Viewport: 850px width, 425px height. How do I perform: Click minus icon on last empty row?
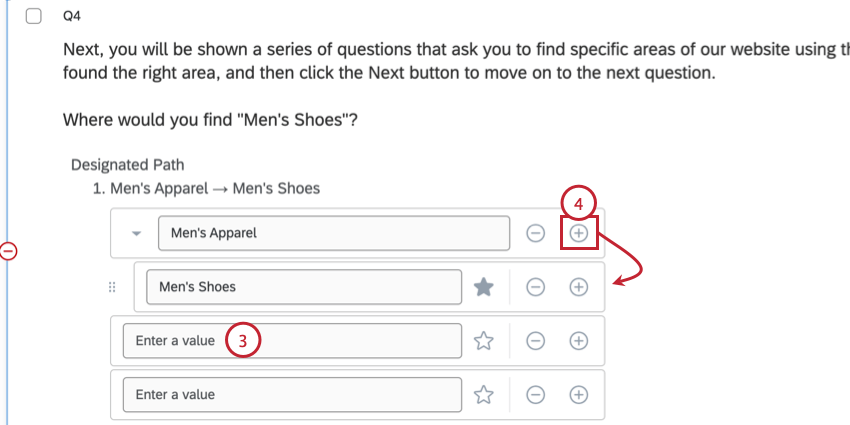[536, 395]
